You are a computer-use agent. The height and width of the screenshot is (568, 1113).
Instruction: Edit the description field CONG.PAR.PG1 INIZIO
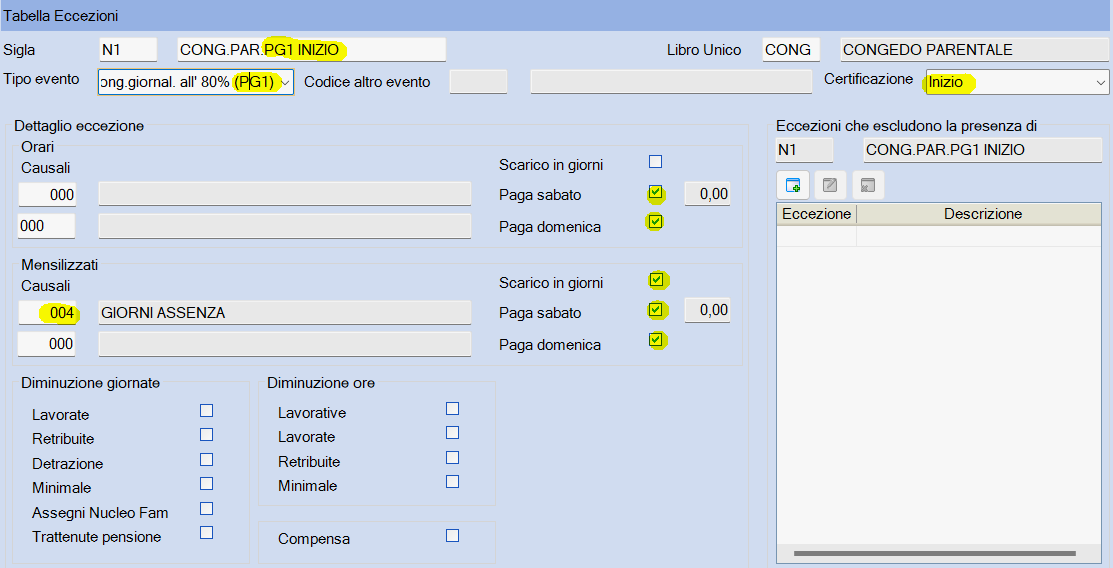(x=312, y=50)
